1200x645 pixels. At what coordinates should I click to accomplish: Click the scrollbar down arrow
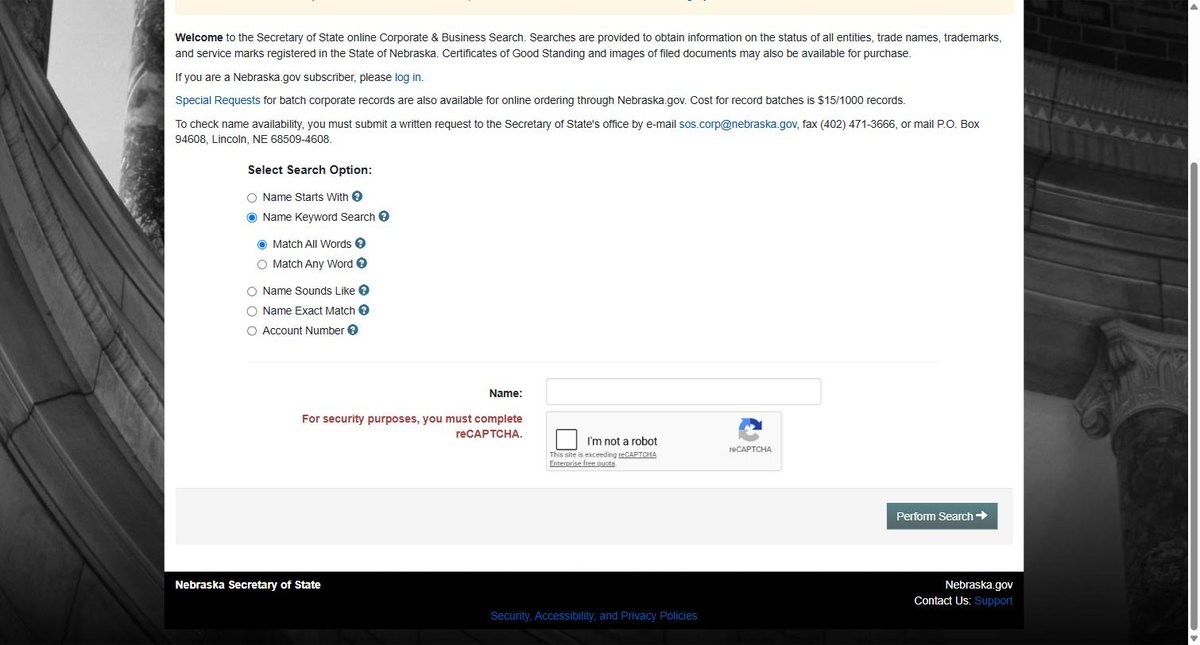tap(1193, 638)
